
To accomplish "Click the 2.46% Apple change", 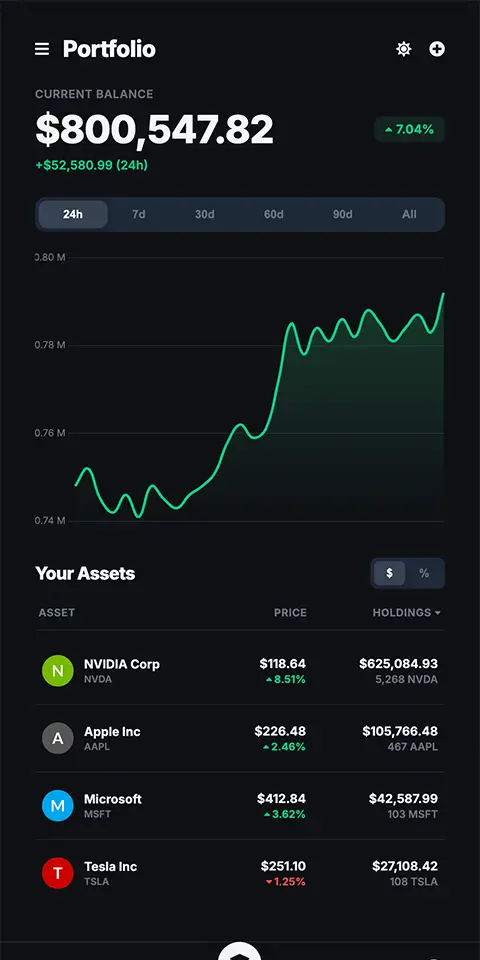I will click(x=284, y=747).
